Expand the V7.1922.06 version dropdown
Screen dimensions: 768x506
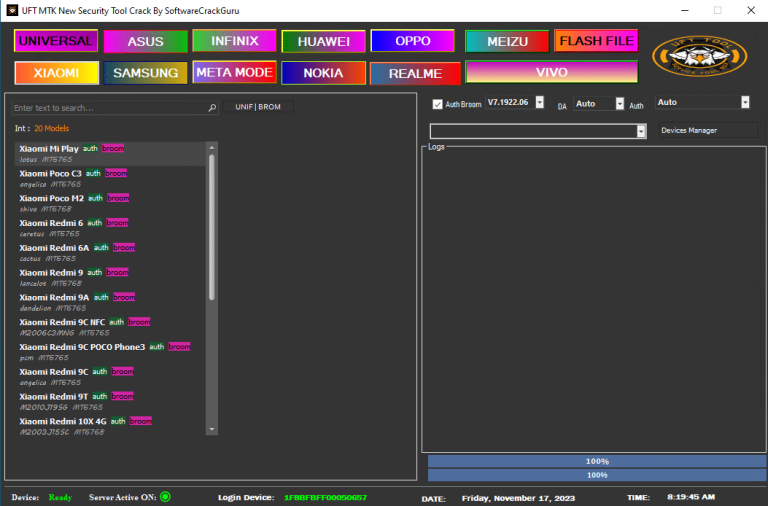[539, 102]
